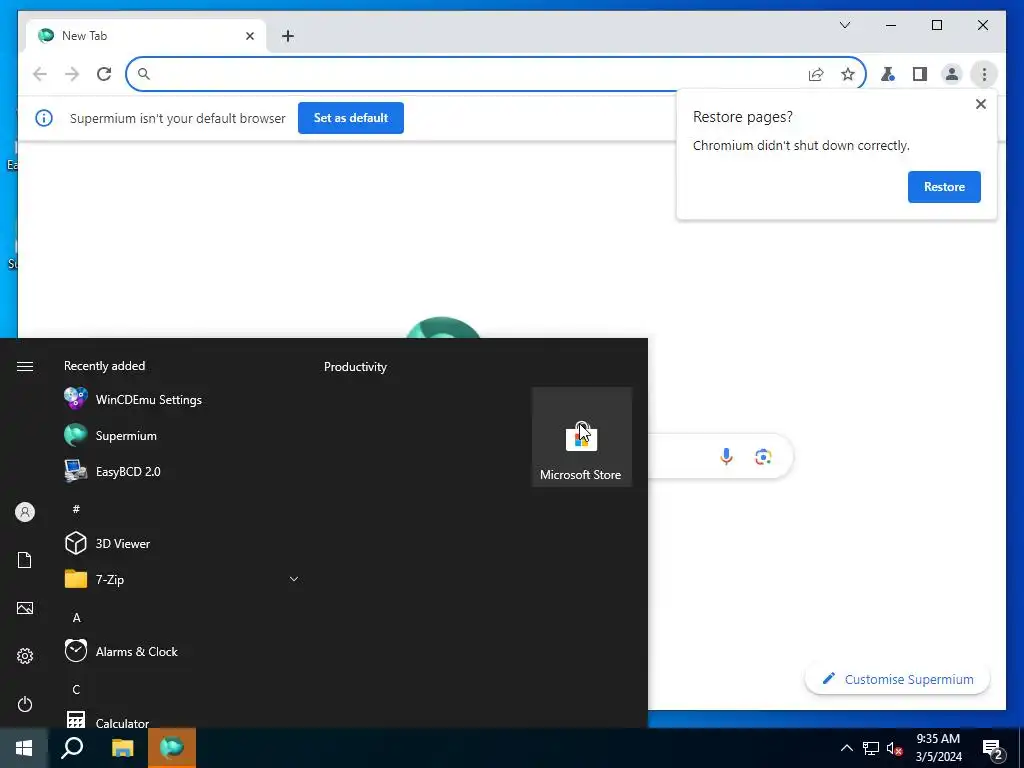The width and height of the screenshot is (1024, 768).
Task: Go forward using browser forward arrow
Action: [x=72, y=74]
